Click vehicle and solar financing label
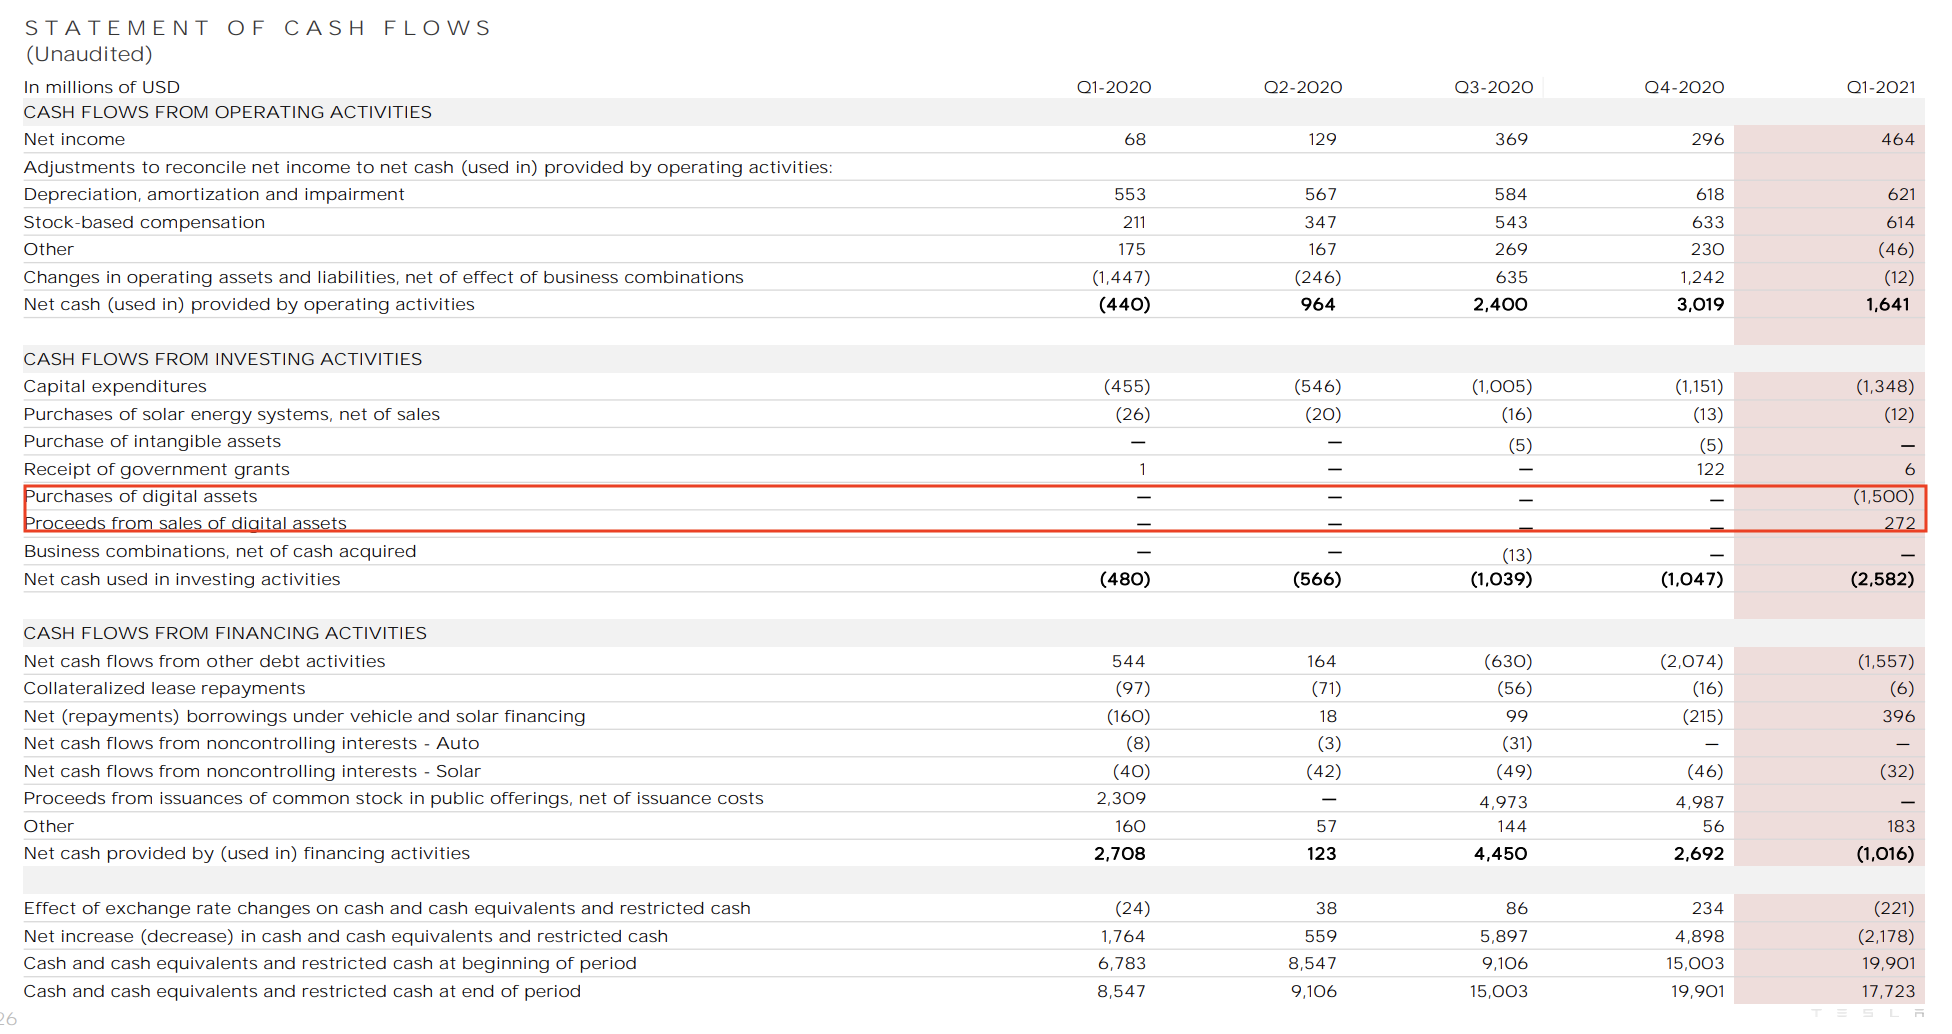 (305, 716)
